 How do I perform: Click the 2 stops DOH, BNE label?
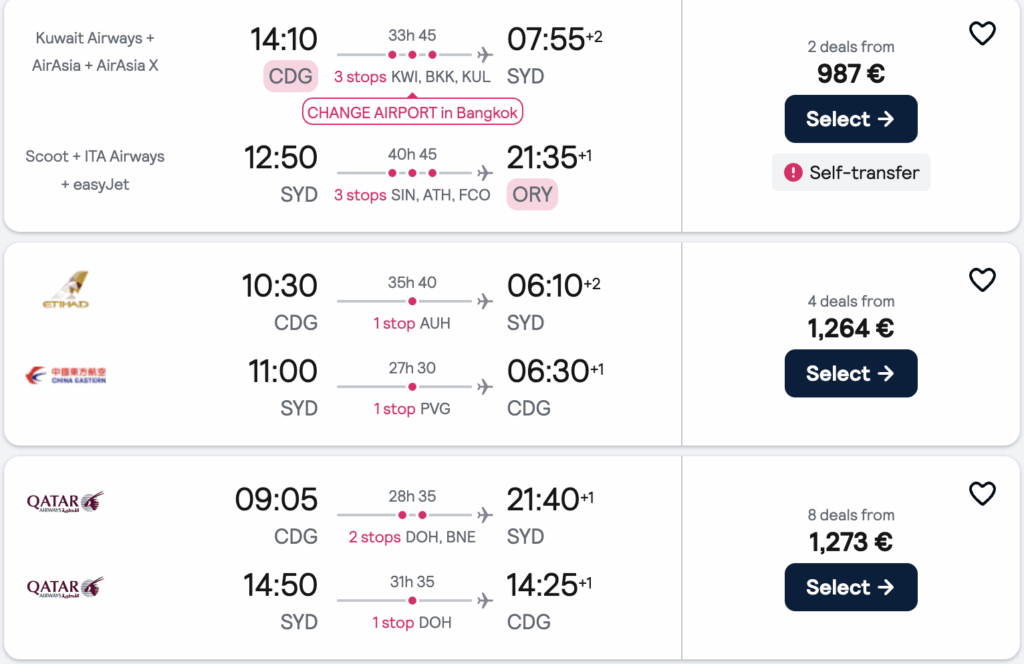pos(412,537)
